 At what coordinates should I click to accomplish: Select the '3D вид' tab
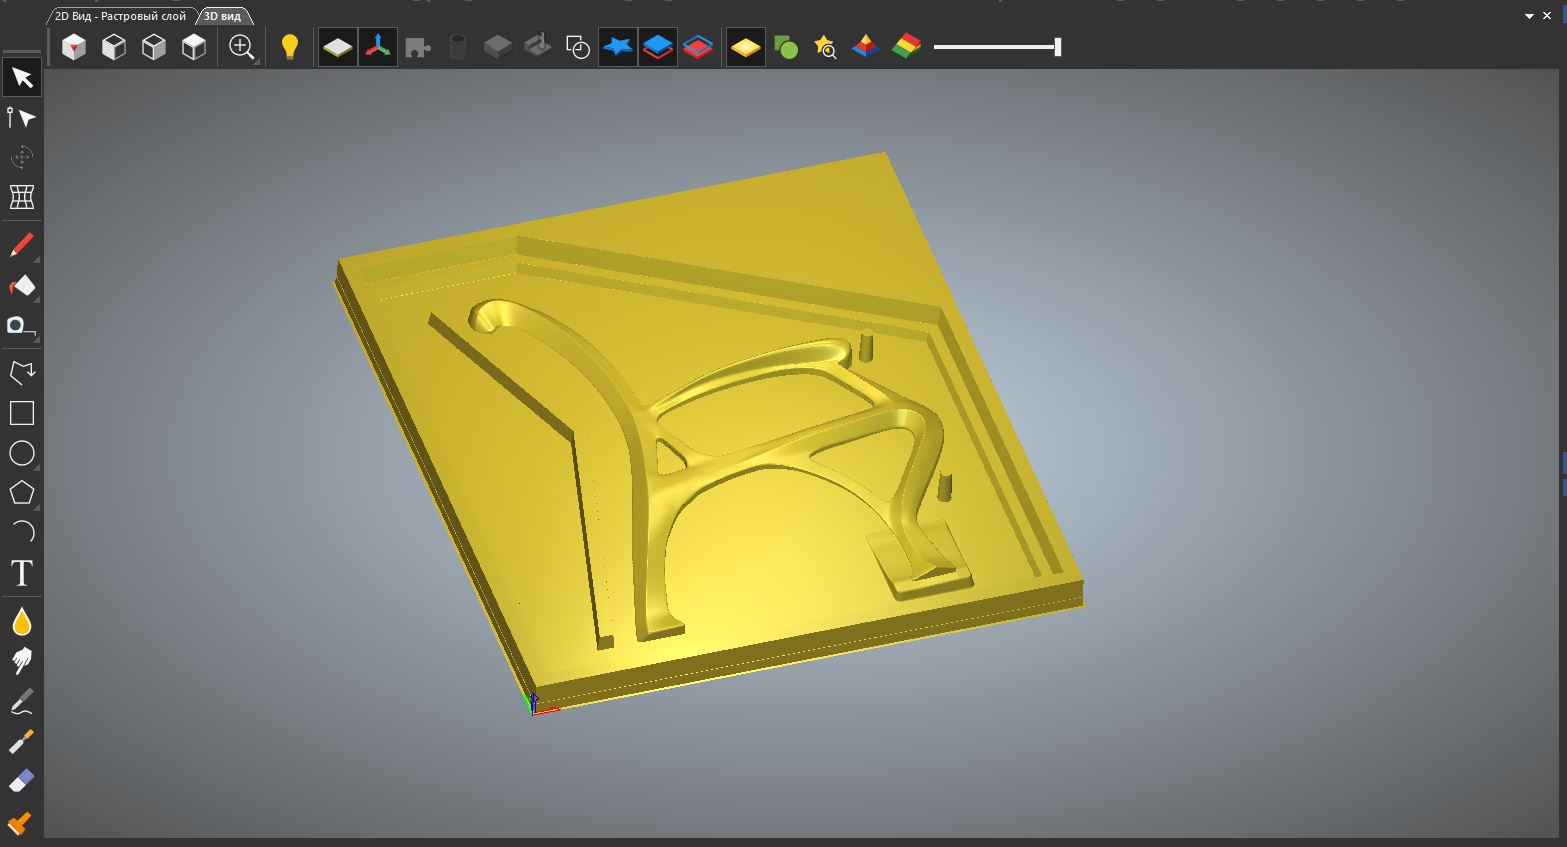point(223,16)
